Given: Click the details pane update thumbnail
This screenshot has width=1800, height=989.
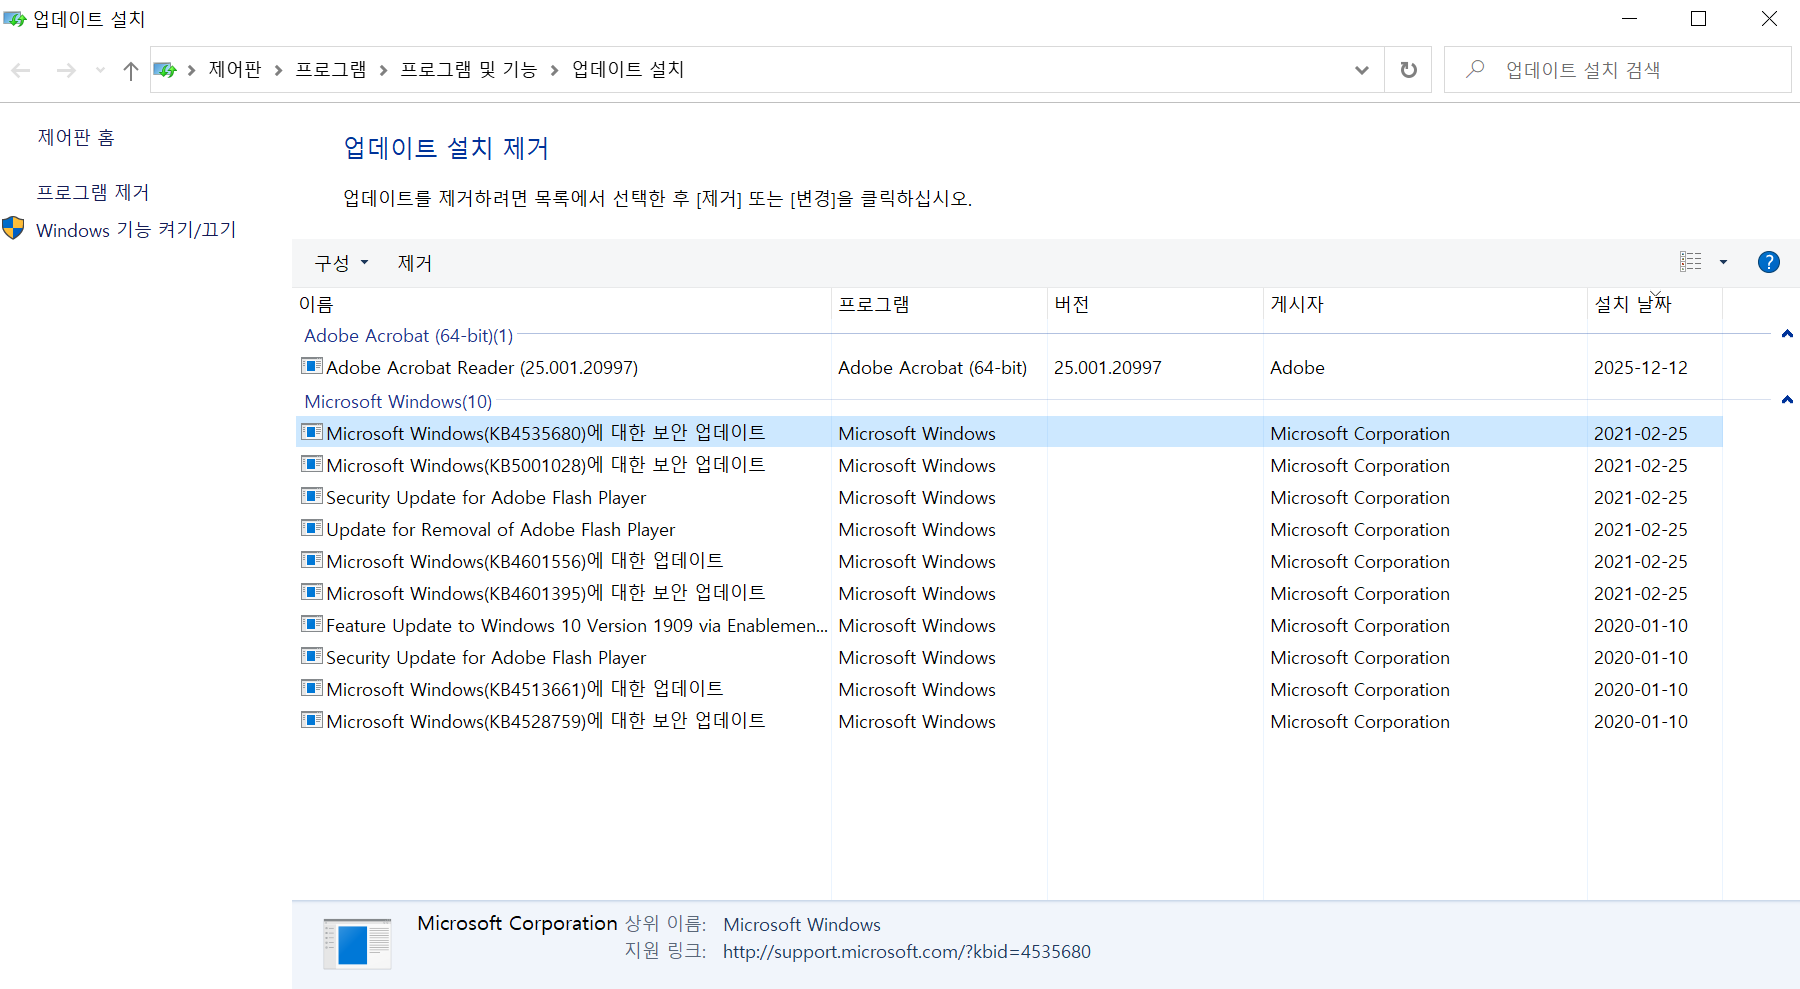Looking at the screenshot, I should coord(357,944).
